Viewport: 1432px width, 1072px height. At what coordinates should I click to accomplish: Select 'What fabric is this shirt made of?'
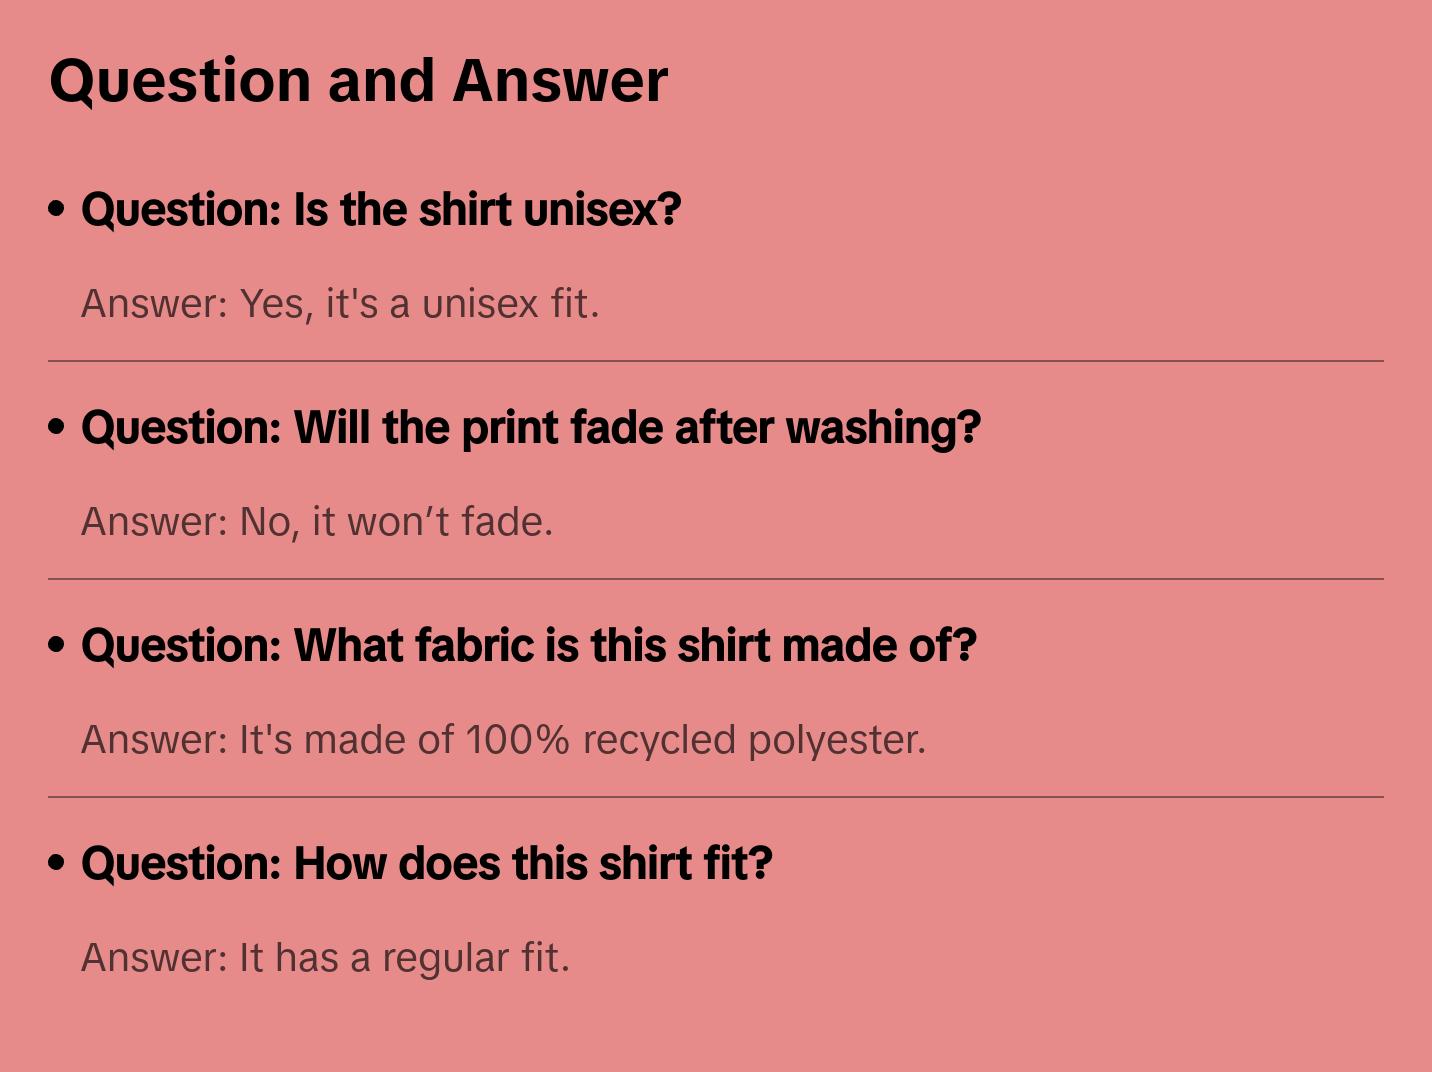coord(528,646)
